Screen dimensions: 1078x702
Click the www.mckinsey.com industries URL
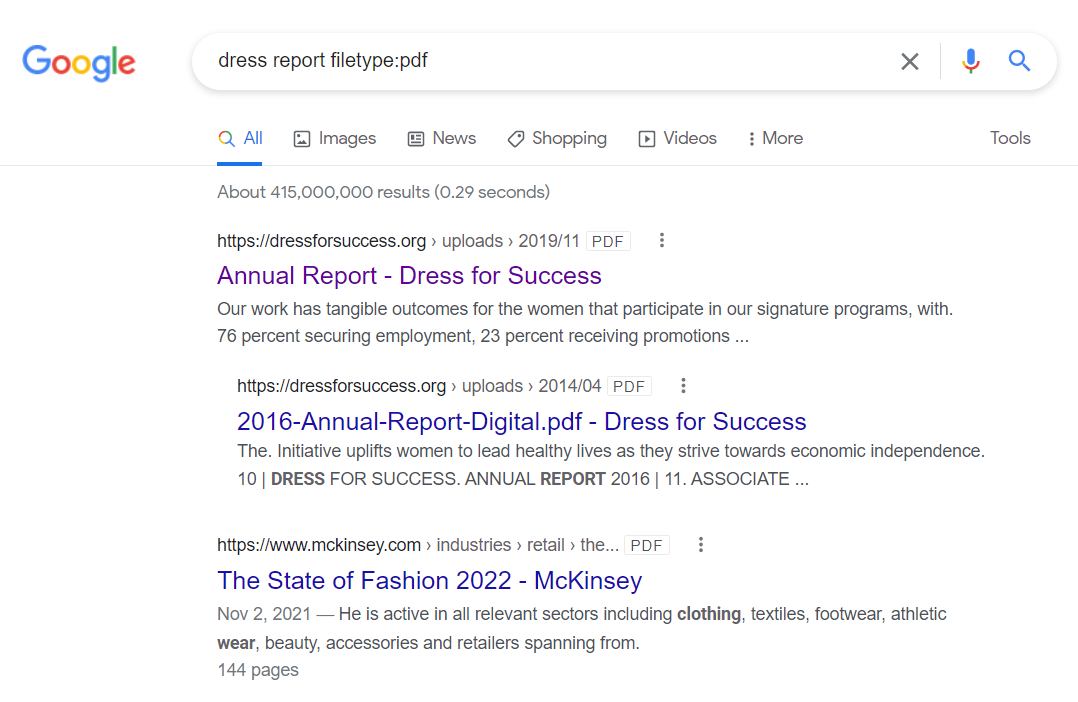tap(418, 545)
